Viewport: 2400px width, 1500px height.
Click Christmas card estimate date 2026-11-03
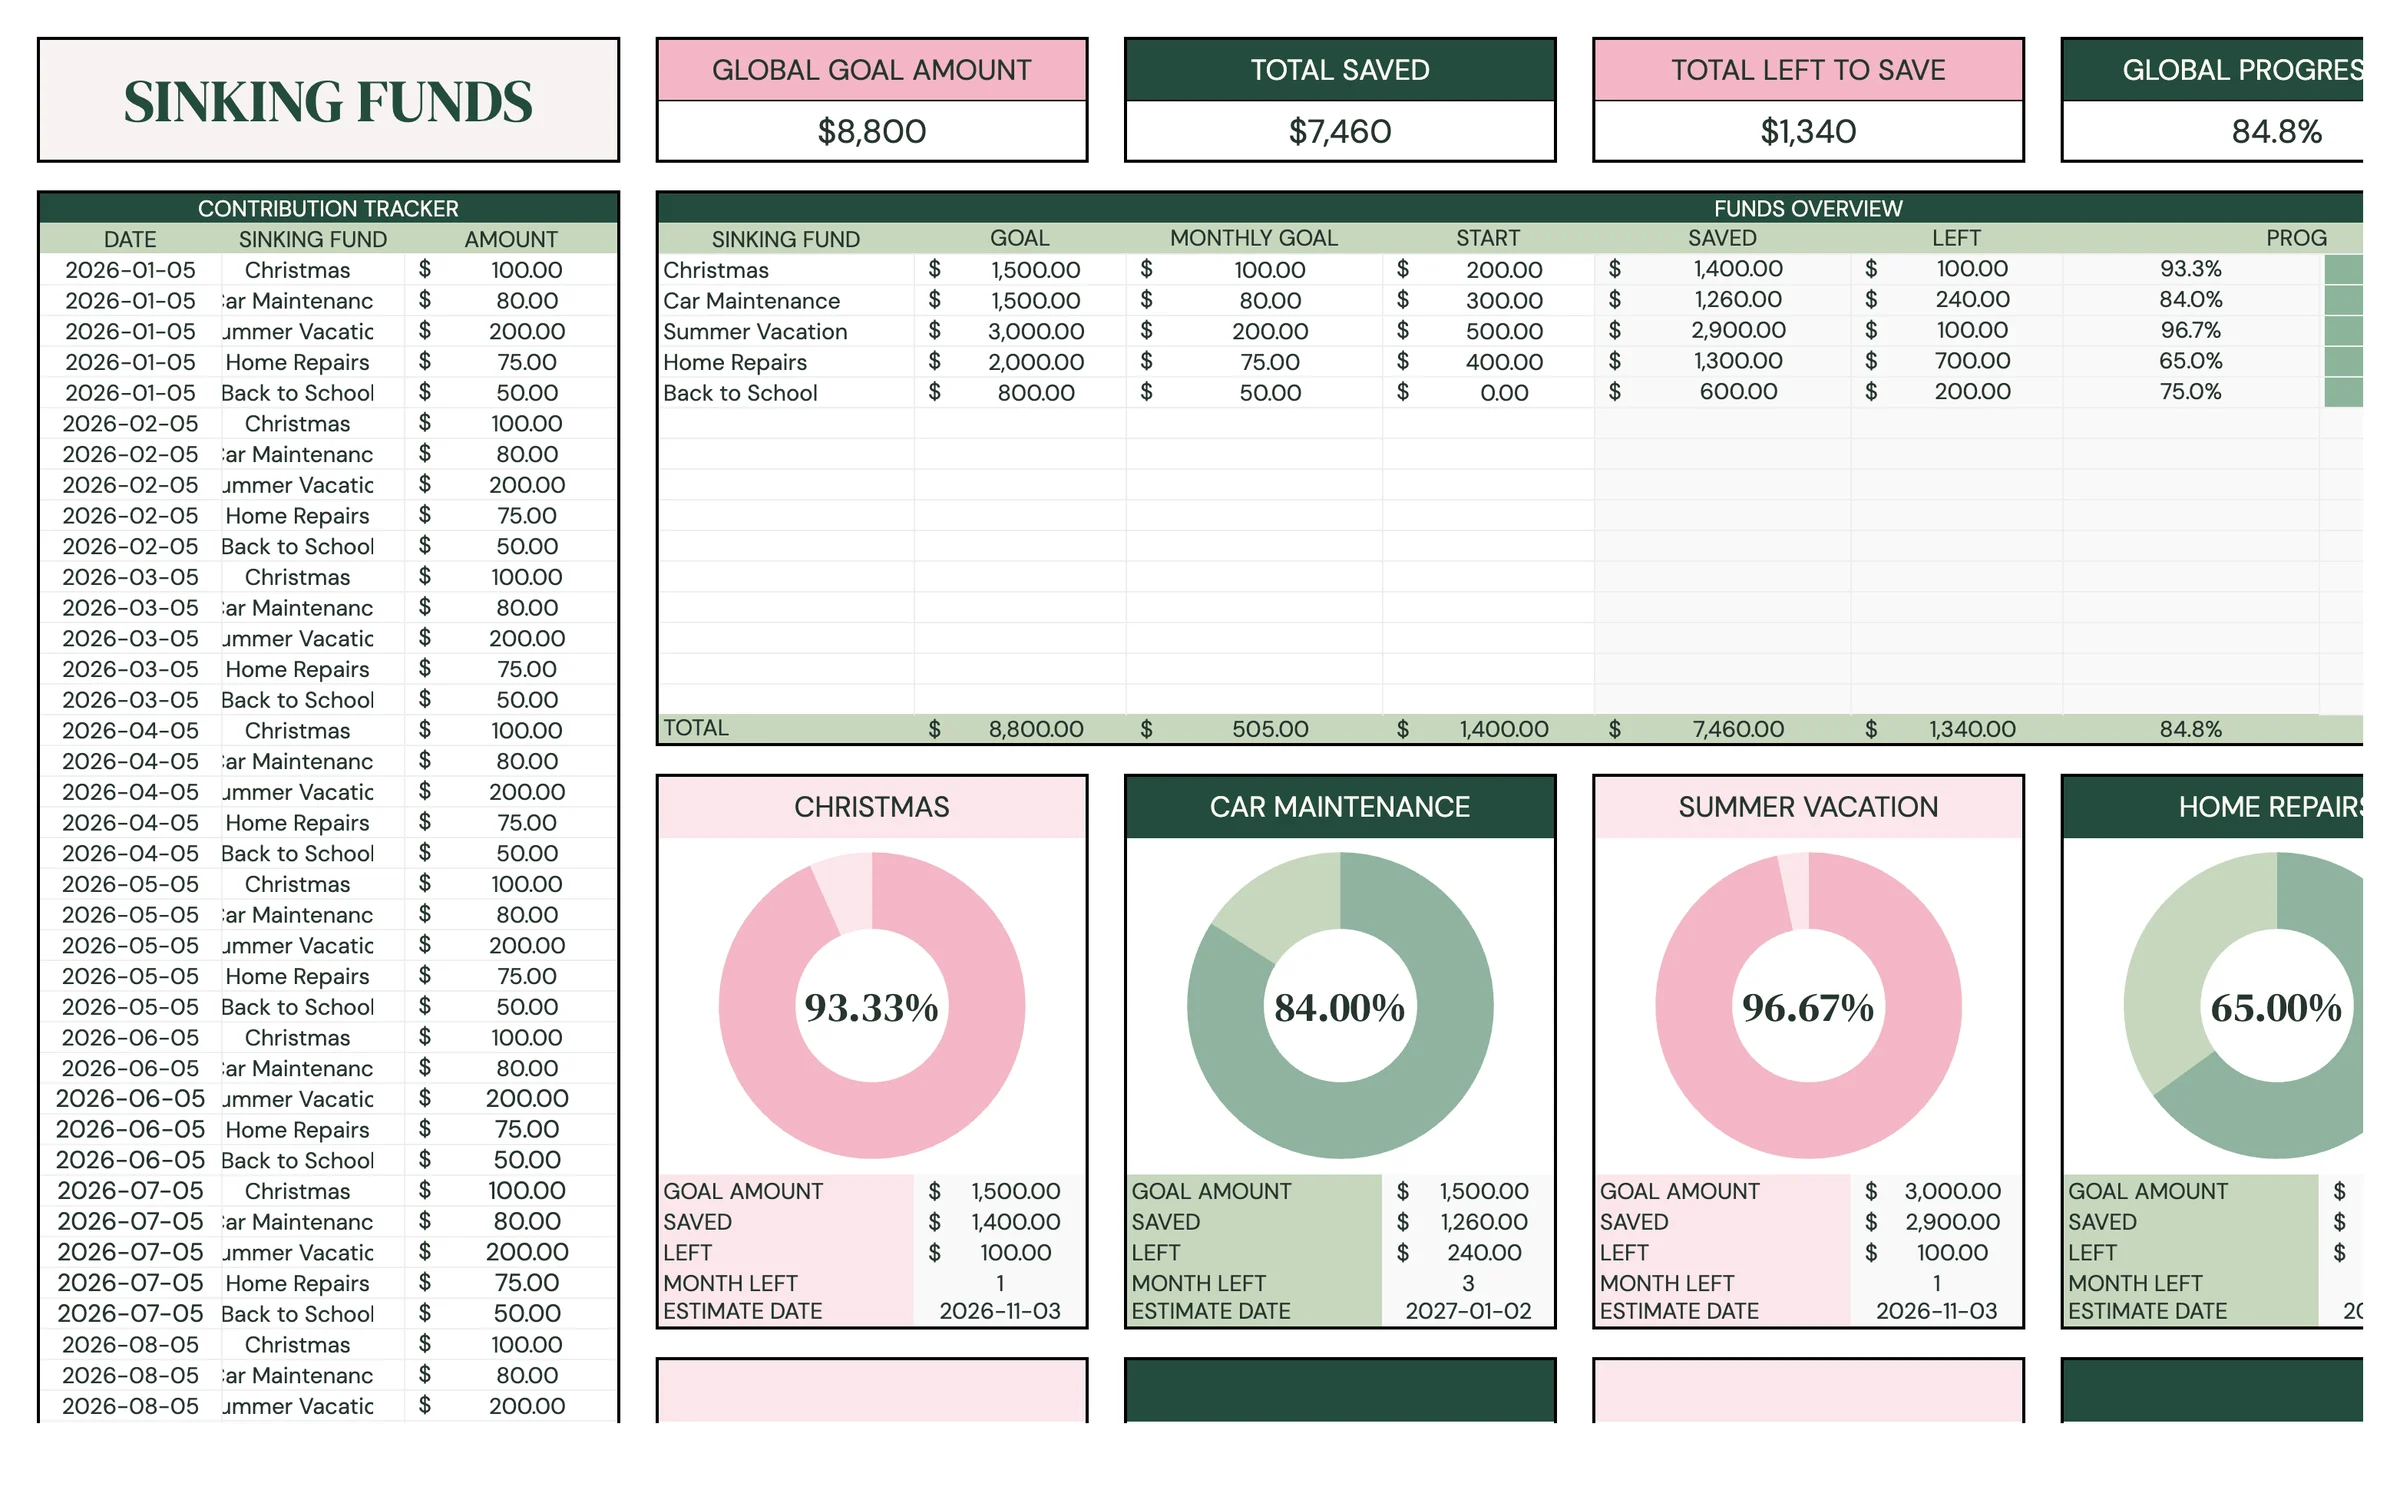999,1311
